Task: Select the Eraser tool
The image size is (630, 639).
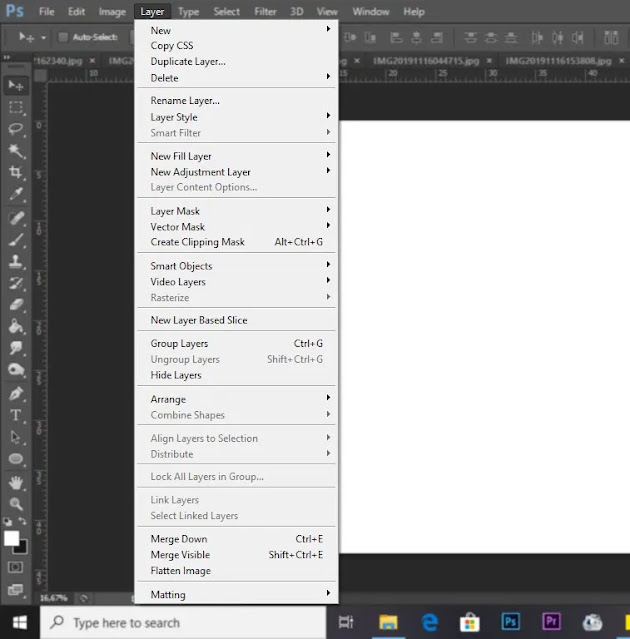Action: coord(16,304)
